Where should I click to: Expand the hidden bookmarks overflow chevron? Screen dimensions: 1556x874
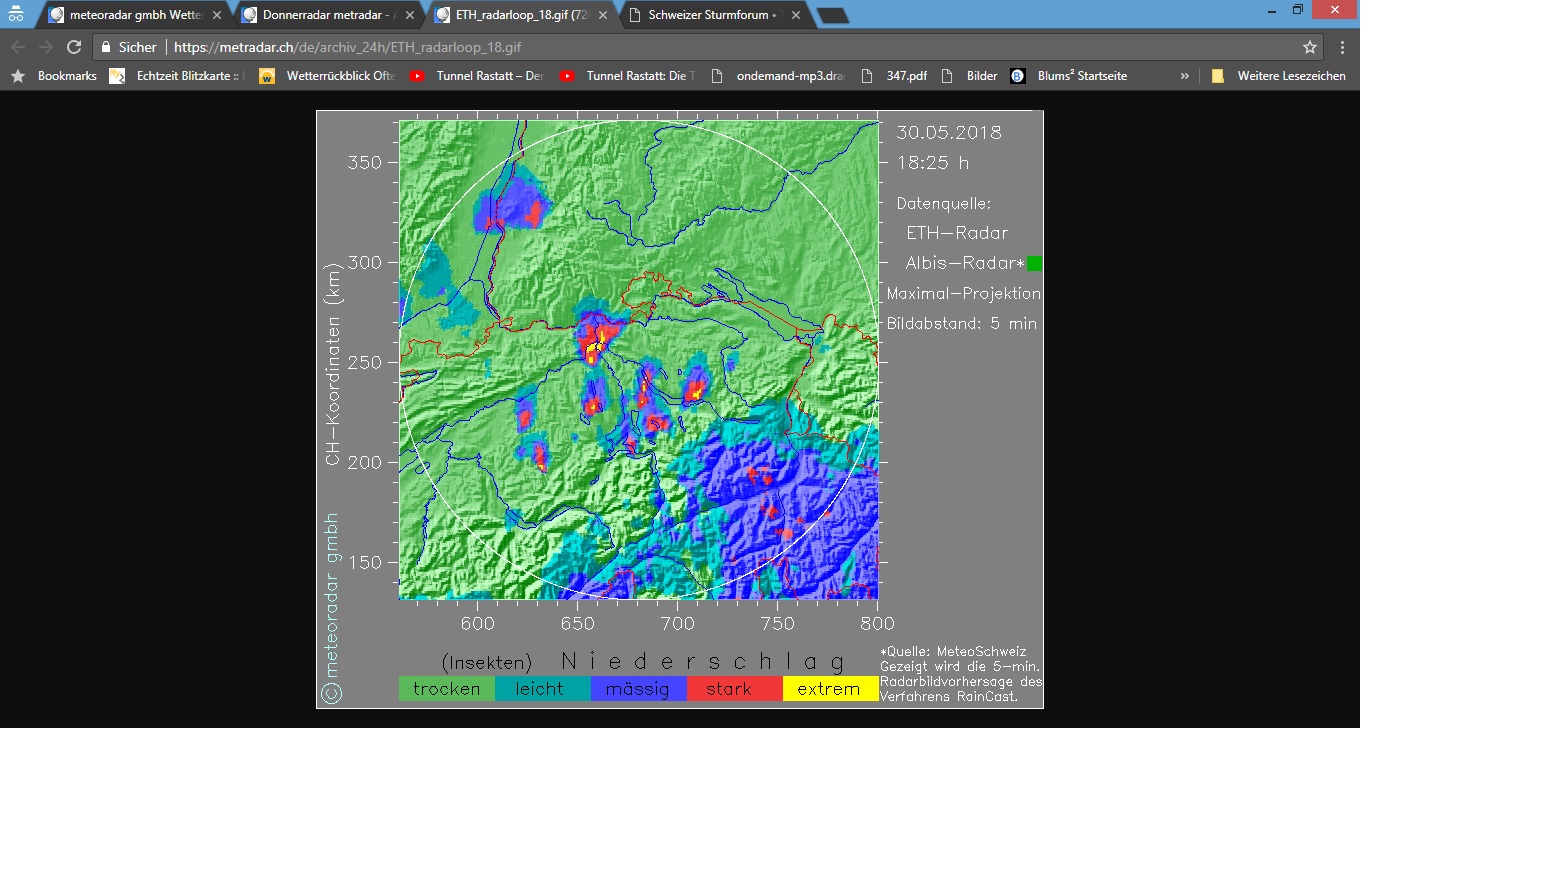click(1185, 76)
